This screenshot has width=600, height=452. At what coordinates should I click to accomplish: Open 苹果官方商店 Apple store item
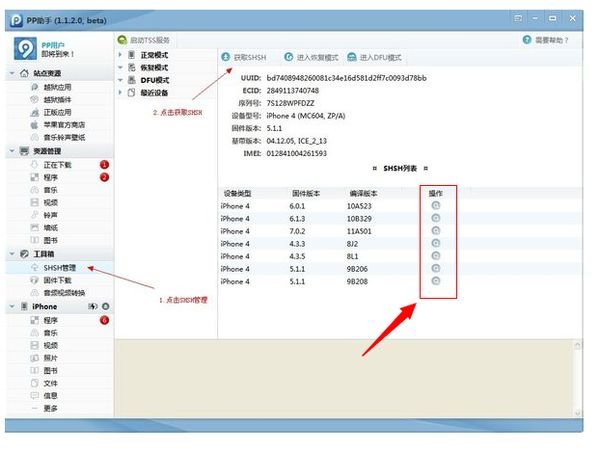tap(63, 125)
